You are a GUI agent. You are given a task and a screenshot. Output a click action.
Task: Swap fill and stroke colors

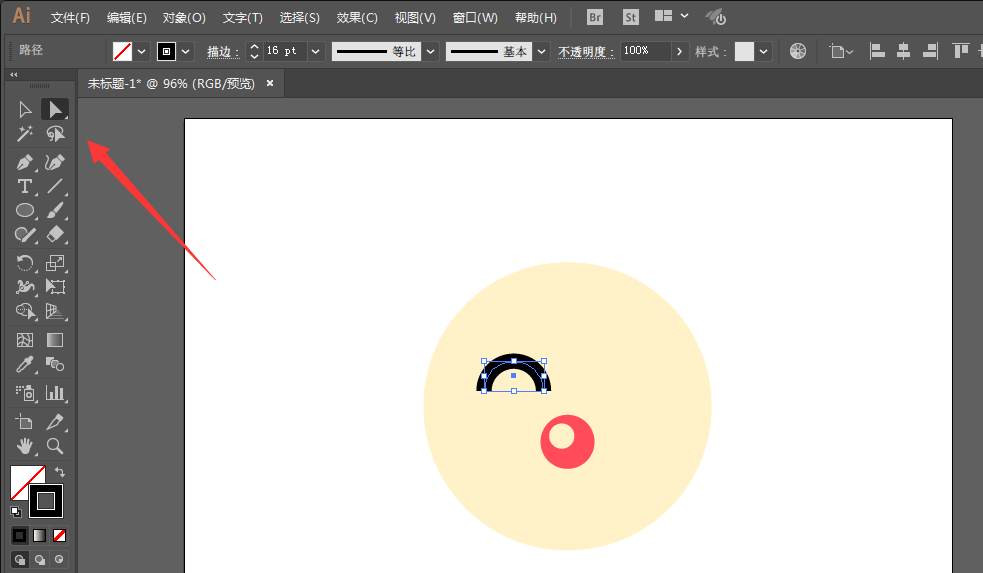60,472
